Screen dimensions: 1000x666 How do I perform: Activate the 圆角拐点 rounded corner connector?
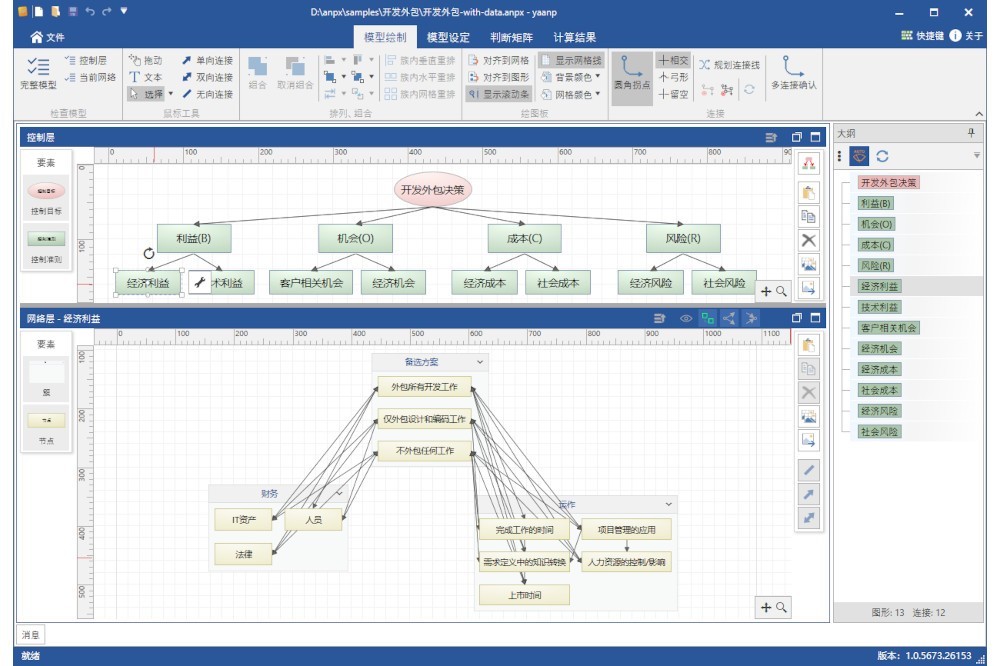click(x=631, y=72)
